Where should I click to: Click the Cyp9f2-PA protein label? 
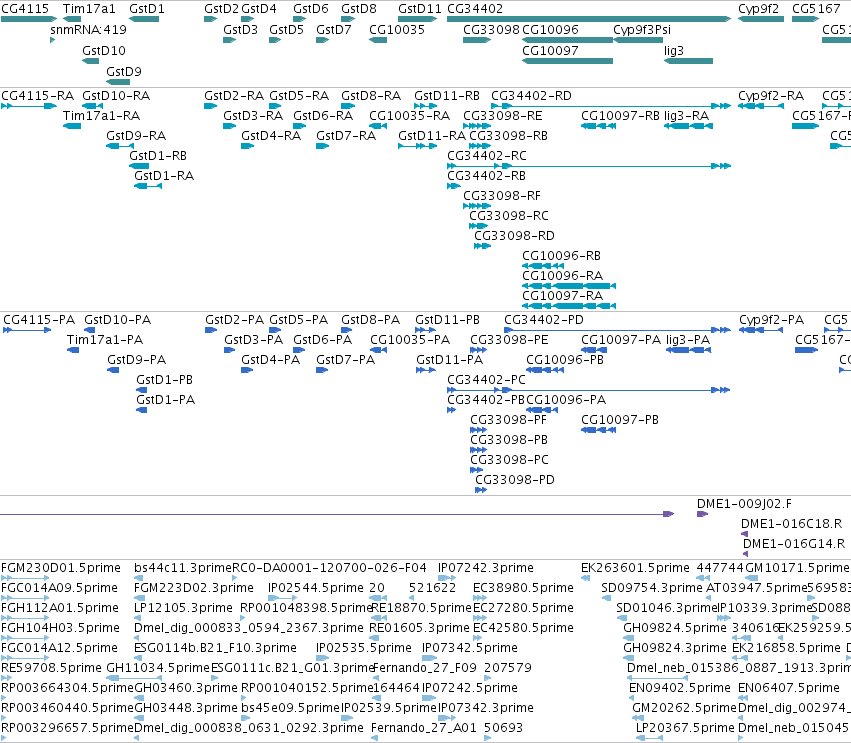(771, 320)
